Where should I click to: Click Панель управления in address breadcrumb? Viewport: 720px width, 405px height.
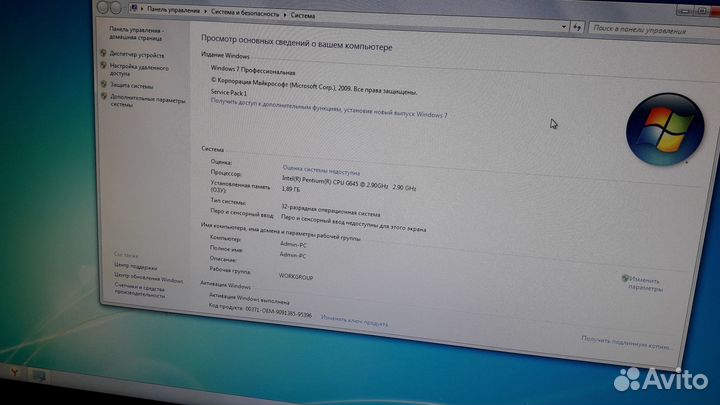173,10
